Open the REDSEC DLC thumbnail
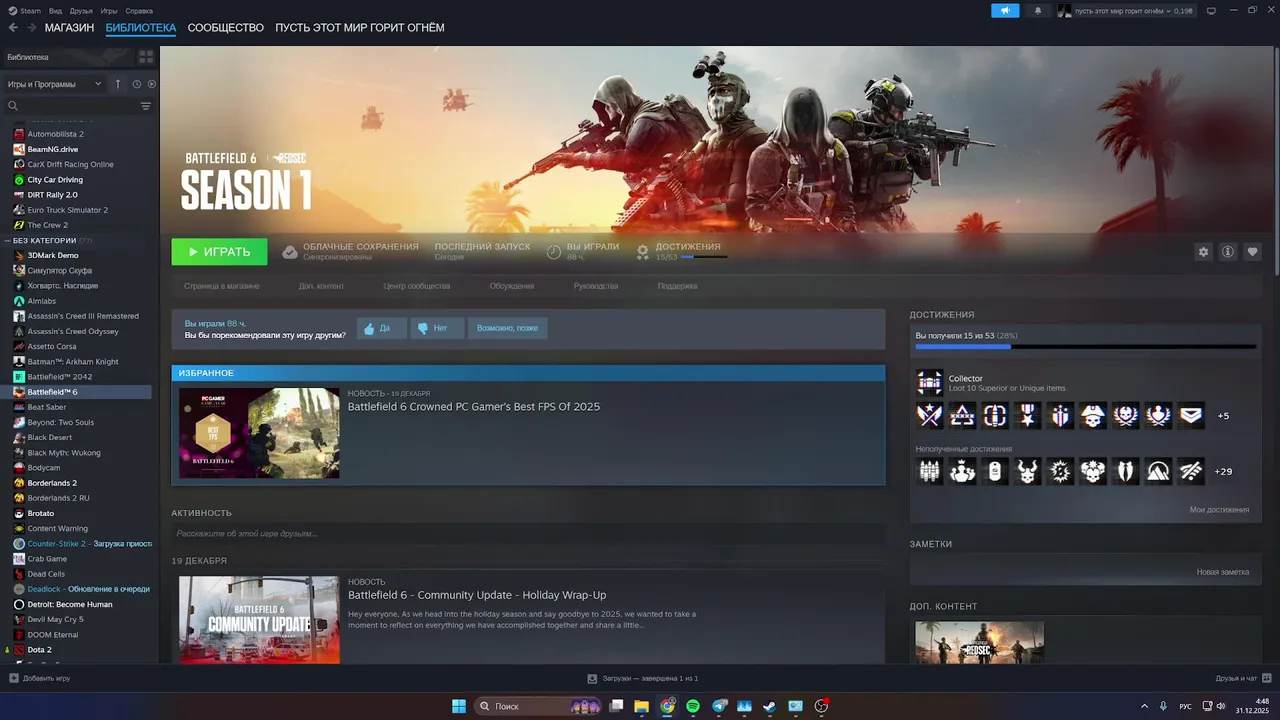 pos(980,643)
